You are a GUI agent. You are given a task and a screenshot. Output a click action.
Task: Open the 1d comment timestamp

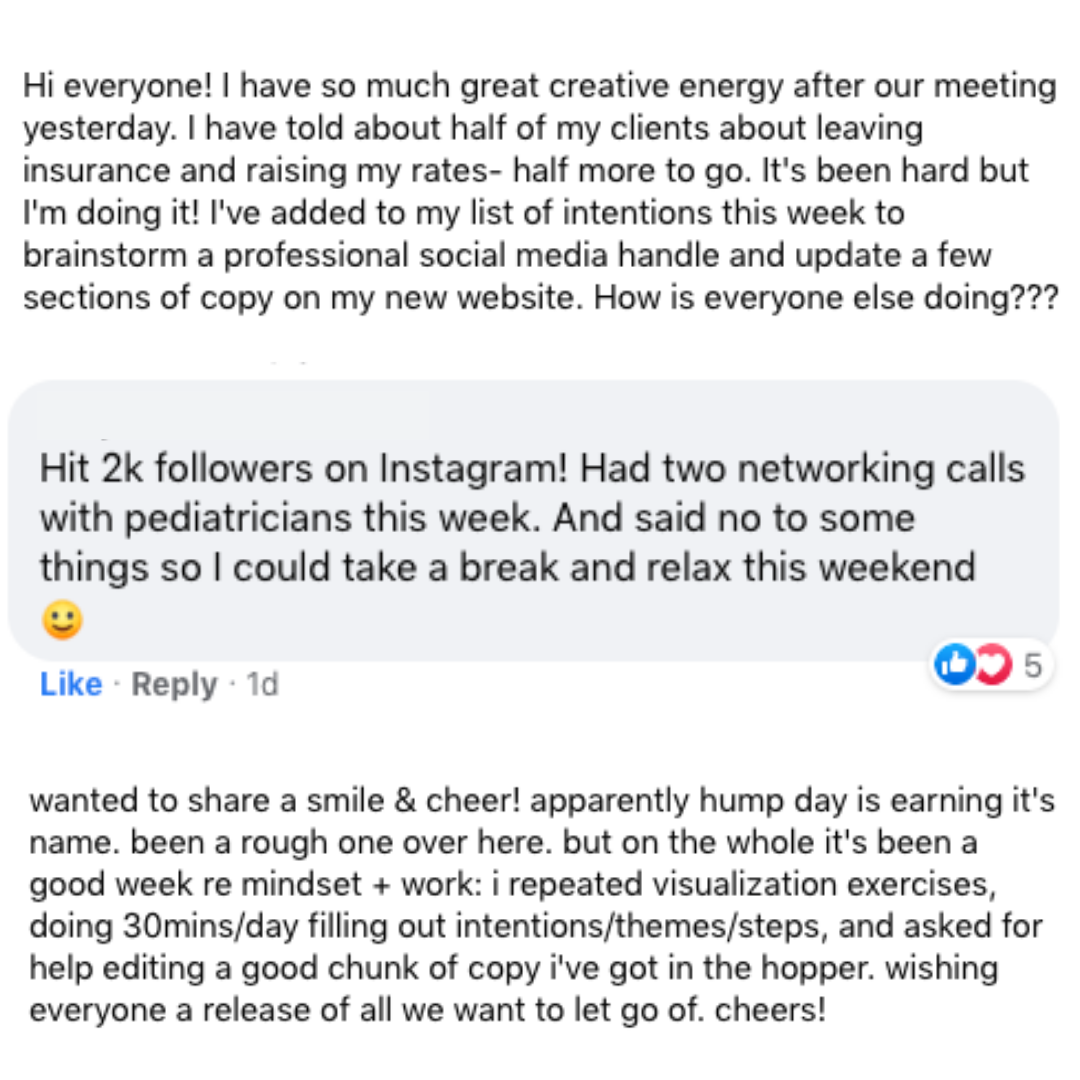point(262,684)
